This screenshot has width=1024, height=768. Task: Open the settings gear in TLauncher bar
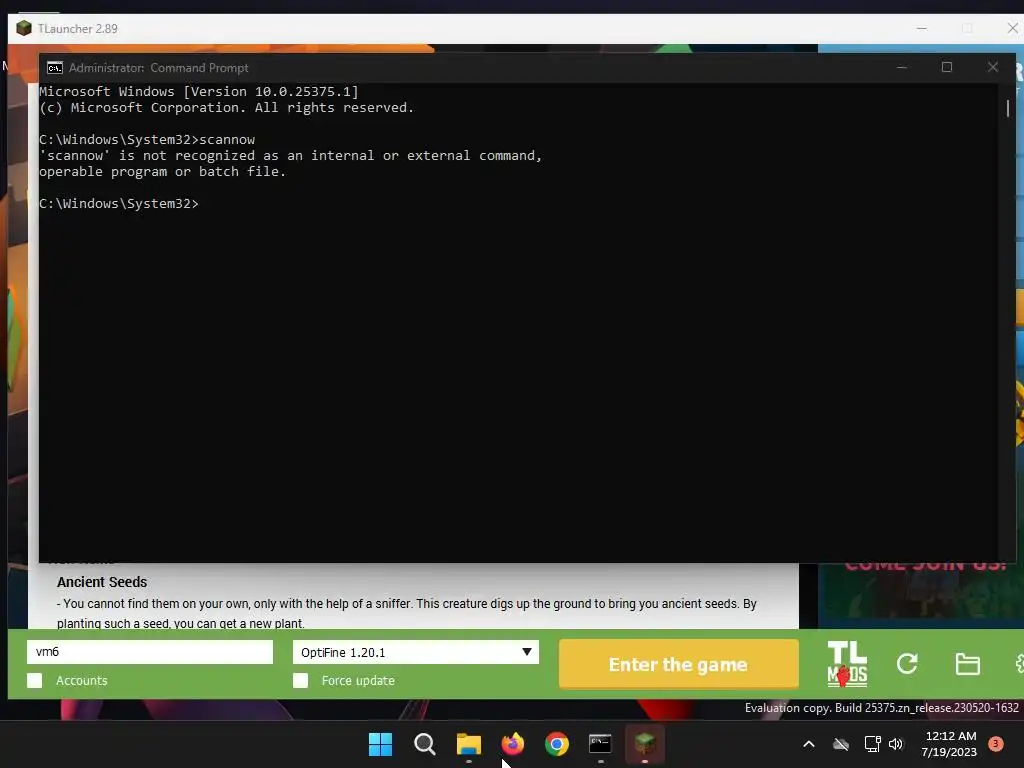click(1019, 664)
